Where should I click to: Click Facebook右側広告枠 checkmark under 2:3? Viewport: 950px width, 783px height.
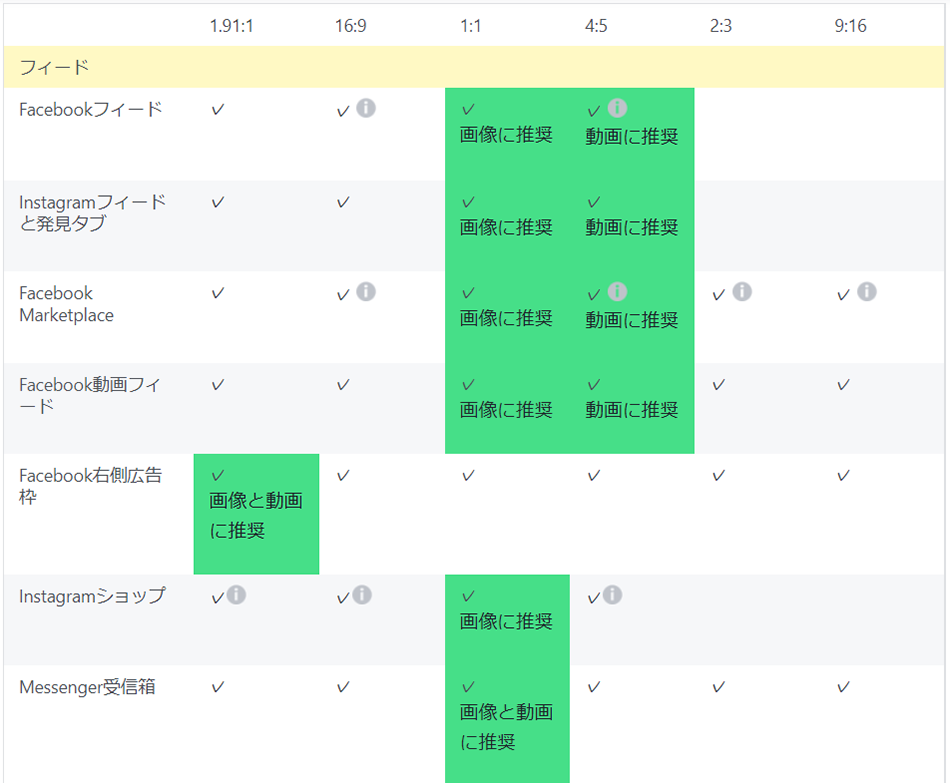pyautogui.click(x=719, y=476)
